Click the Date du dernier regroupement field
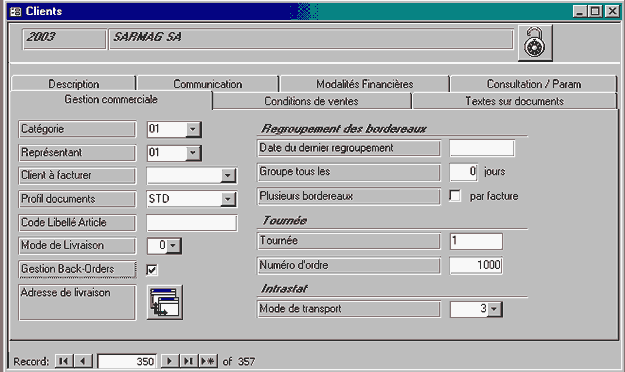The width and height of the screenshot is (625, 372). (482, 148)
